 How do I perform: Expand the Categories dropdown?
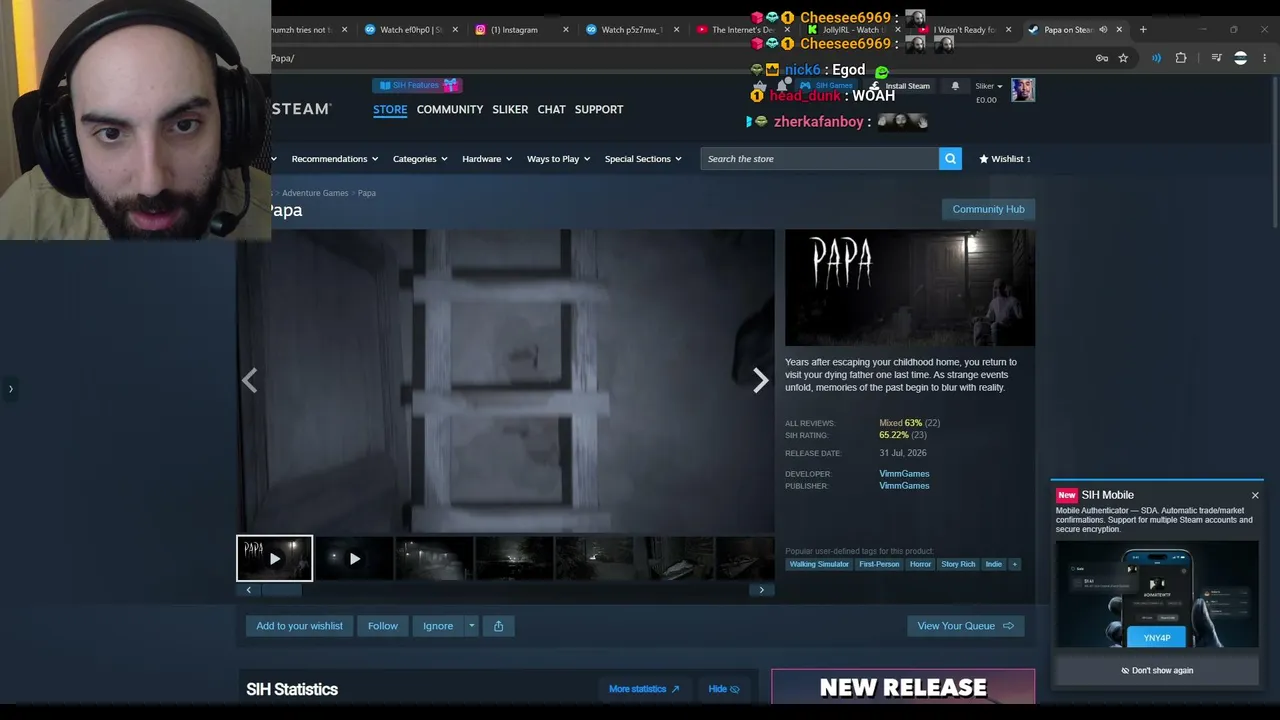pos(420,159)
